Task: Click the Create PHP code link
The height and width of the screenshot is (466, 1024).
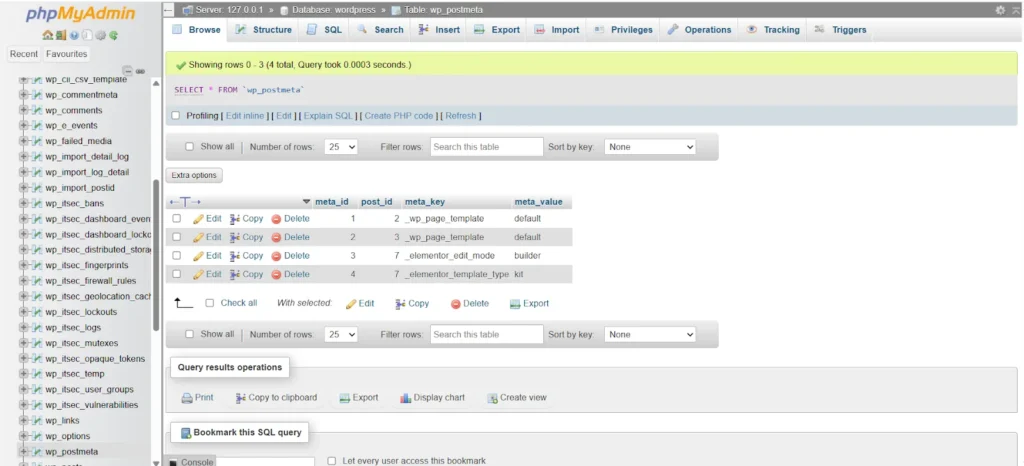Action: (x=399, y=116)
